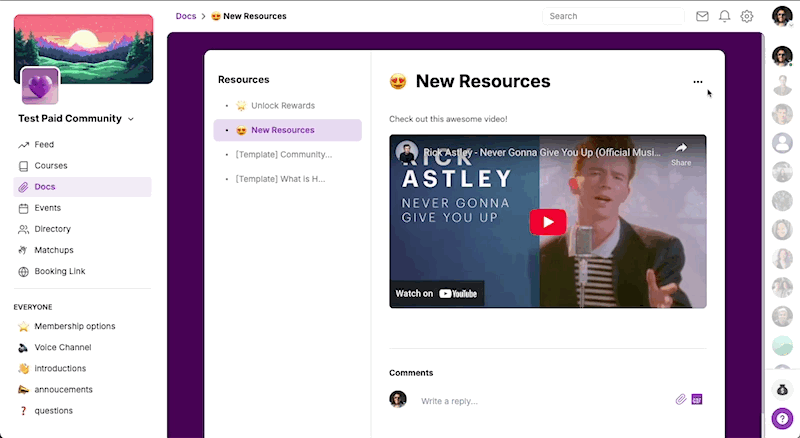The height and width of the screenshot is (438, 800).
Task: Click the Rick Astley video title link
Action: pos(542,152)
